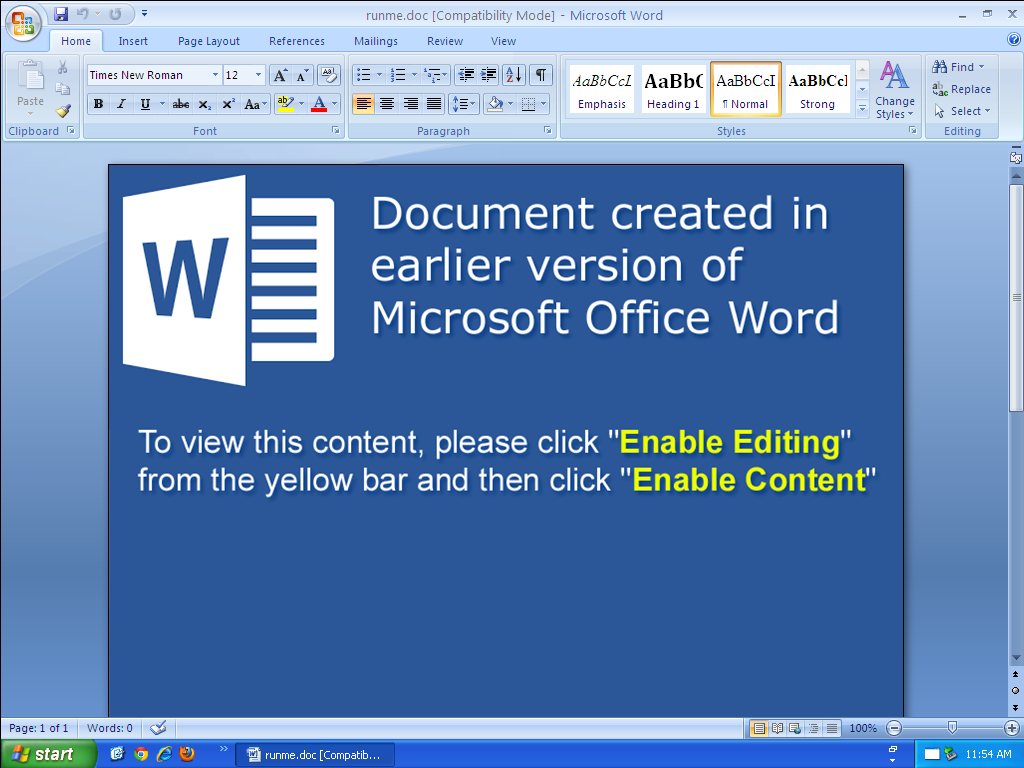Click the zoom out minus button
The image size is (1024, 768).
point(894,728)
